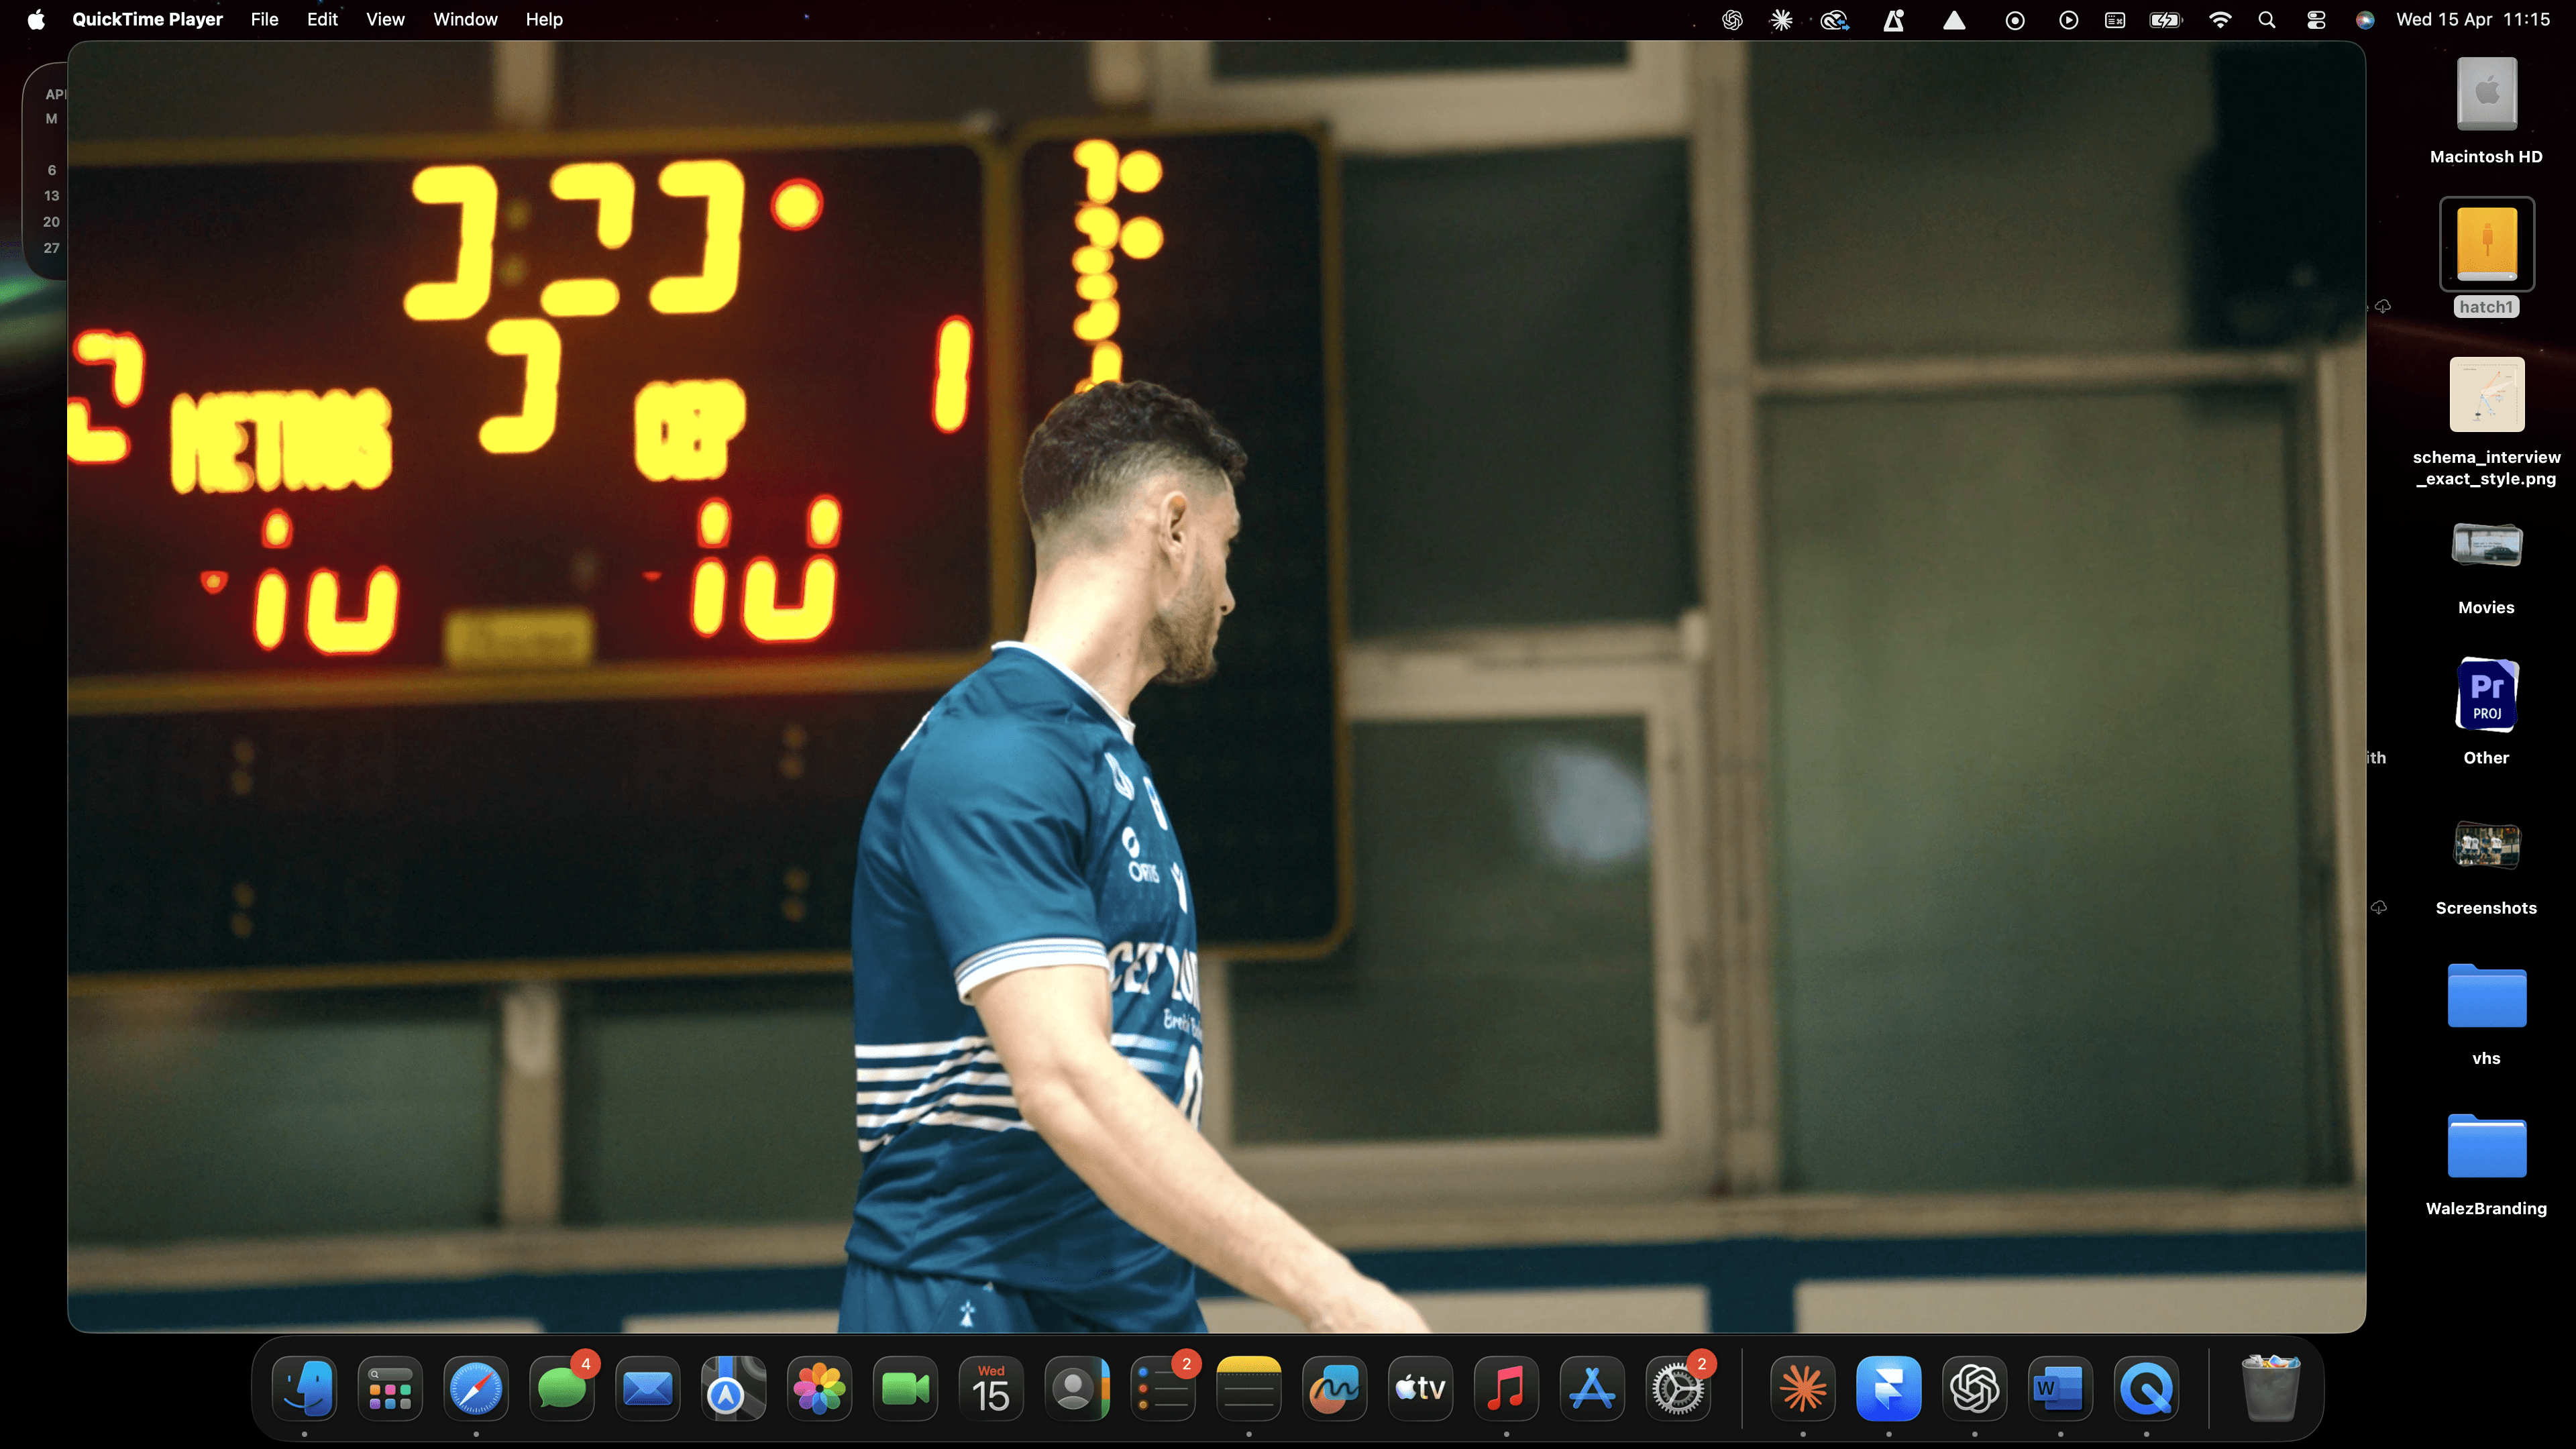Open the Claude app in dock
This screenshot has height=1449, width=2576.
click(x=1802, y=1388)
